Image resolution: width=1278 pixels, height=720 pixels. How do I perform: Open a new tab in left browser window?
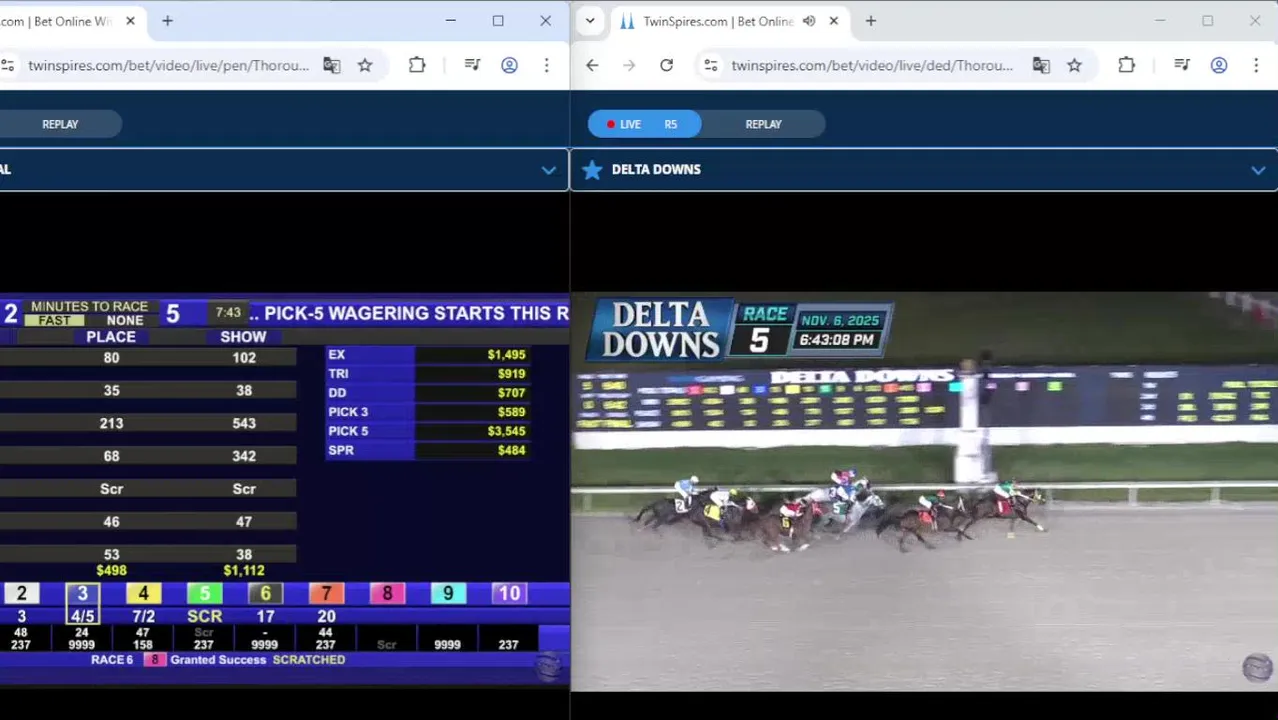pos(167,21)
